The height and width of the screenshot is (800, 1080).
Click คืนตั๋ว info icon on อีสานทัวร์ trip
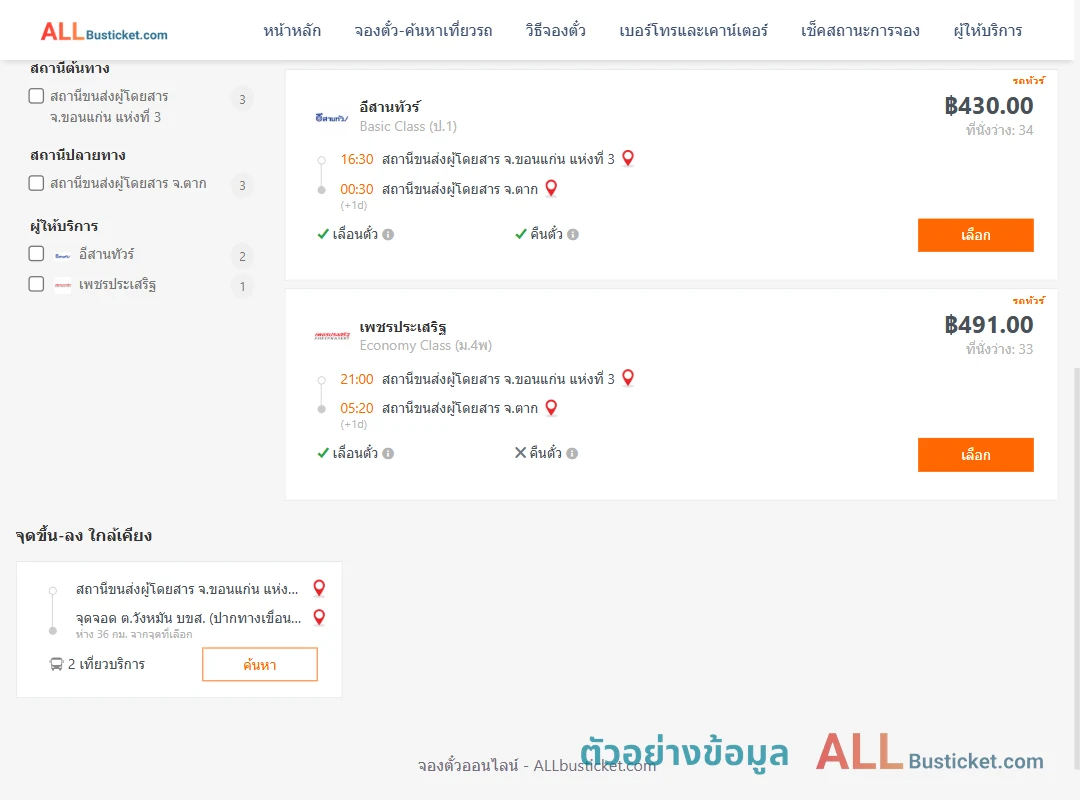(x=573, y=234)
